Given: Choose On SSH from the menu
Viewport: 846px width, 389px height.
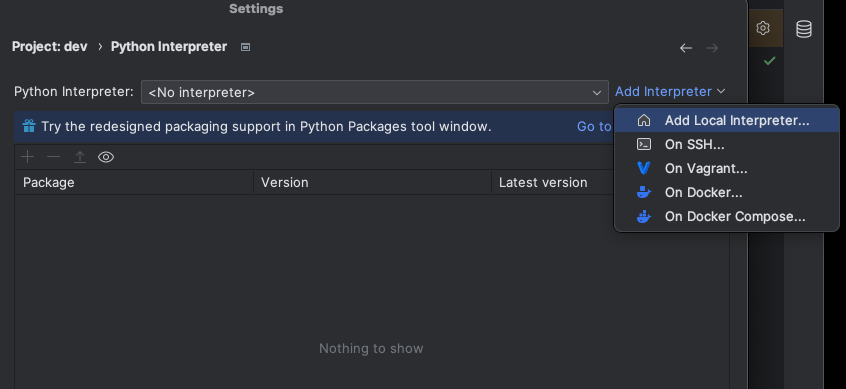Looking at the screenshot, I should (x=727, y=145).
